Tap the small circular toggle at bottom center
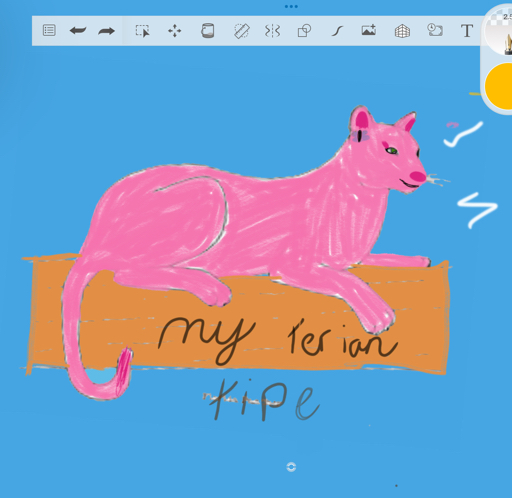 coord(291,467)
